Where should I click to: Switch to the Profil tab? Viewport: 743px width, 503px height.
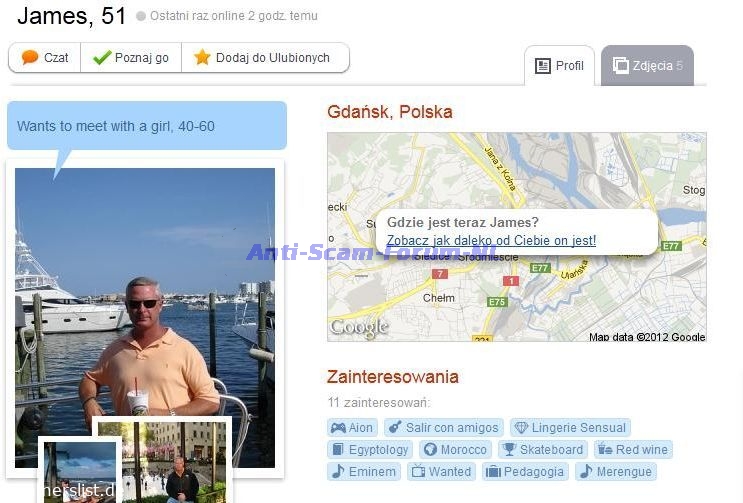click(x=559, y=65)
